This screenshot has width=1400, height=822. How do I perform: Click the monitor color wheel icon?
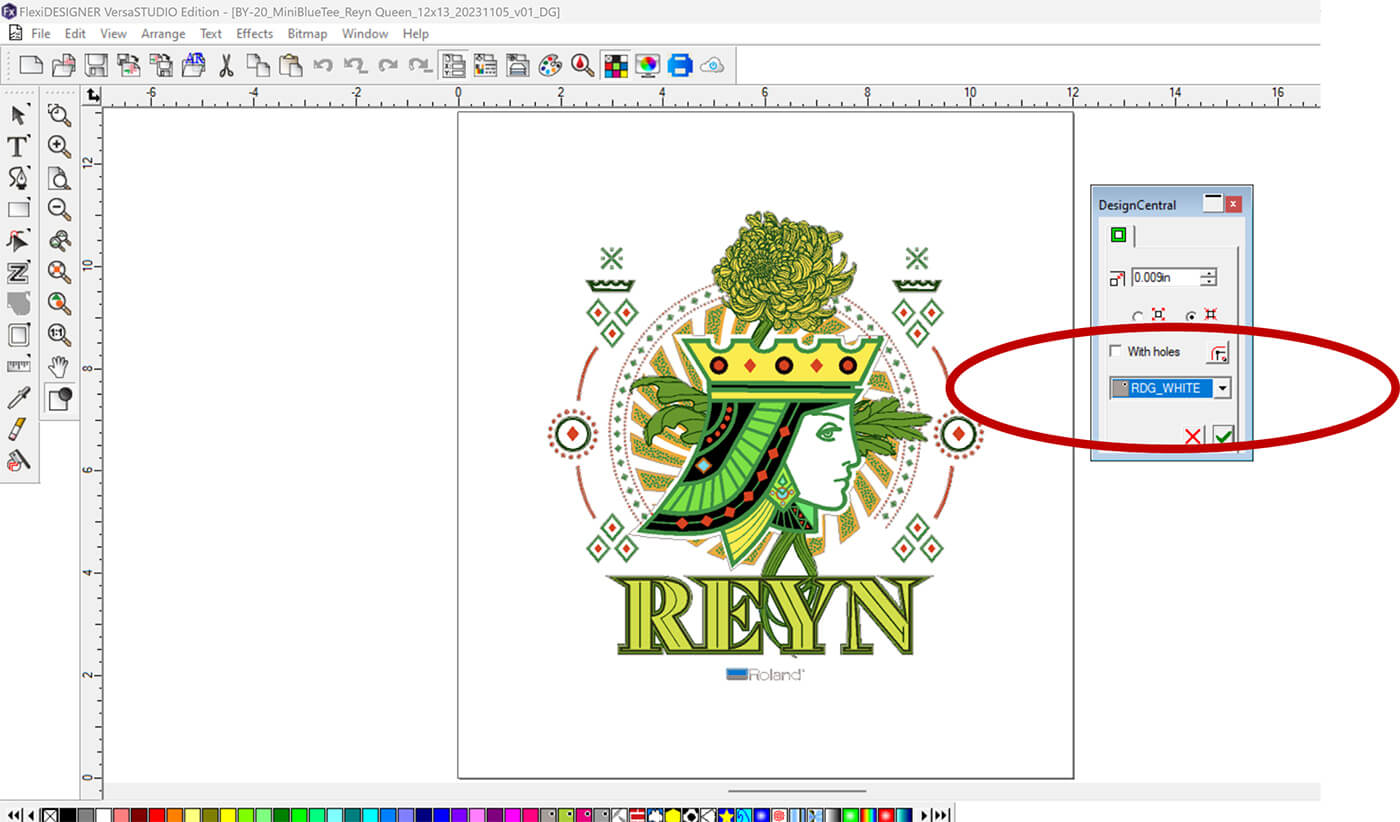click(x=647, y=66)
